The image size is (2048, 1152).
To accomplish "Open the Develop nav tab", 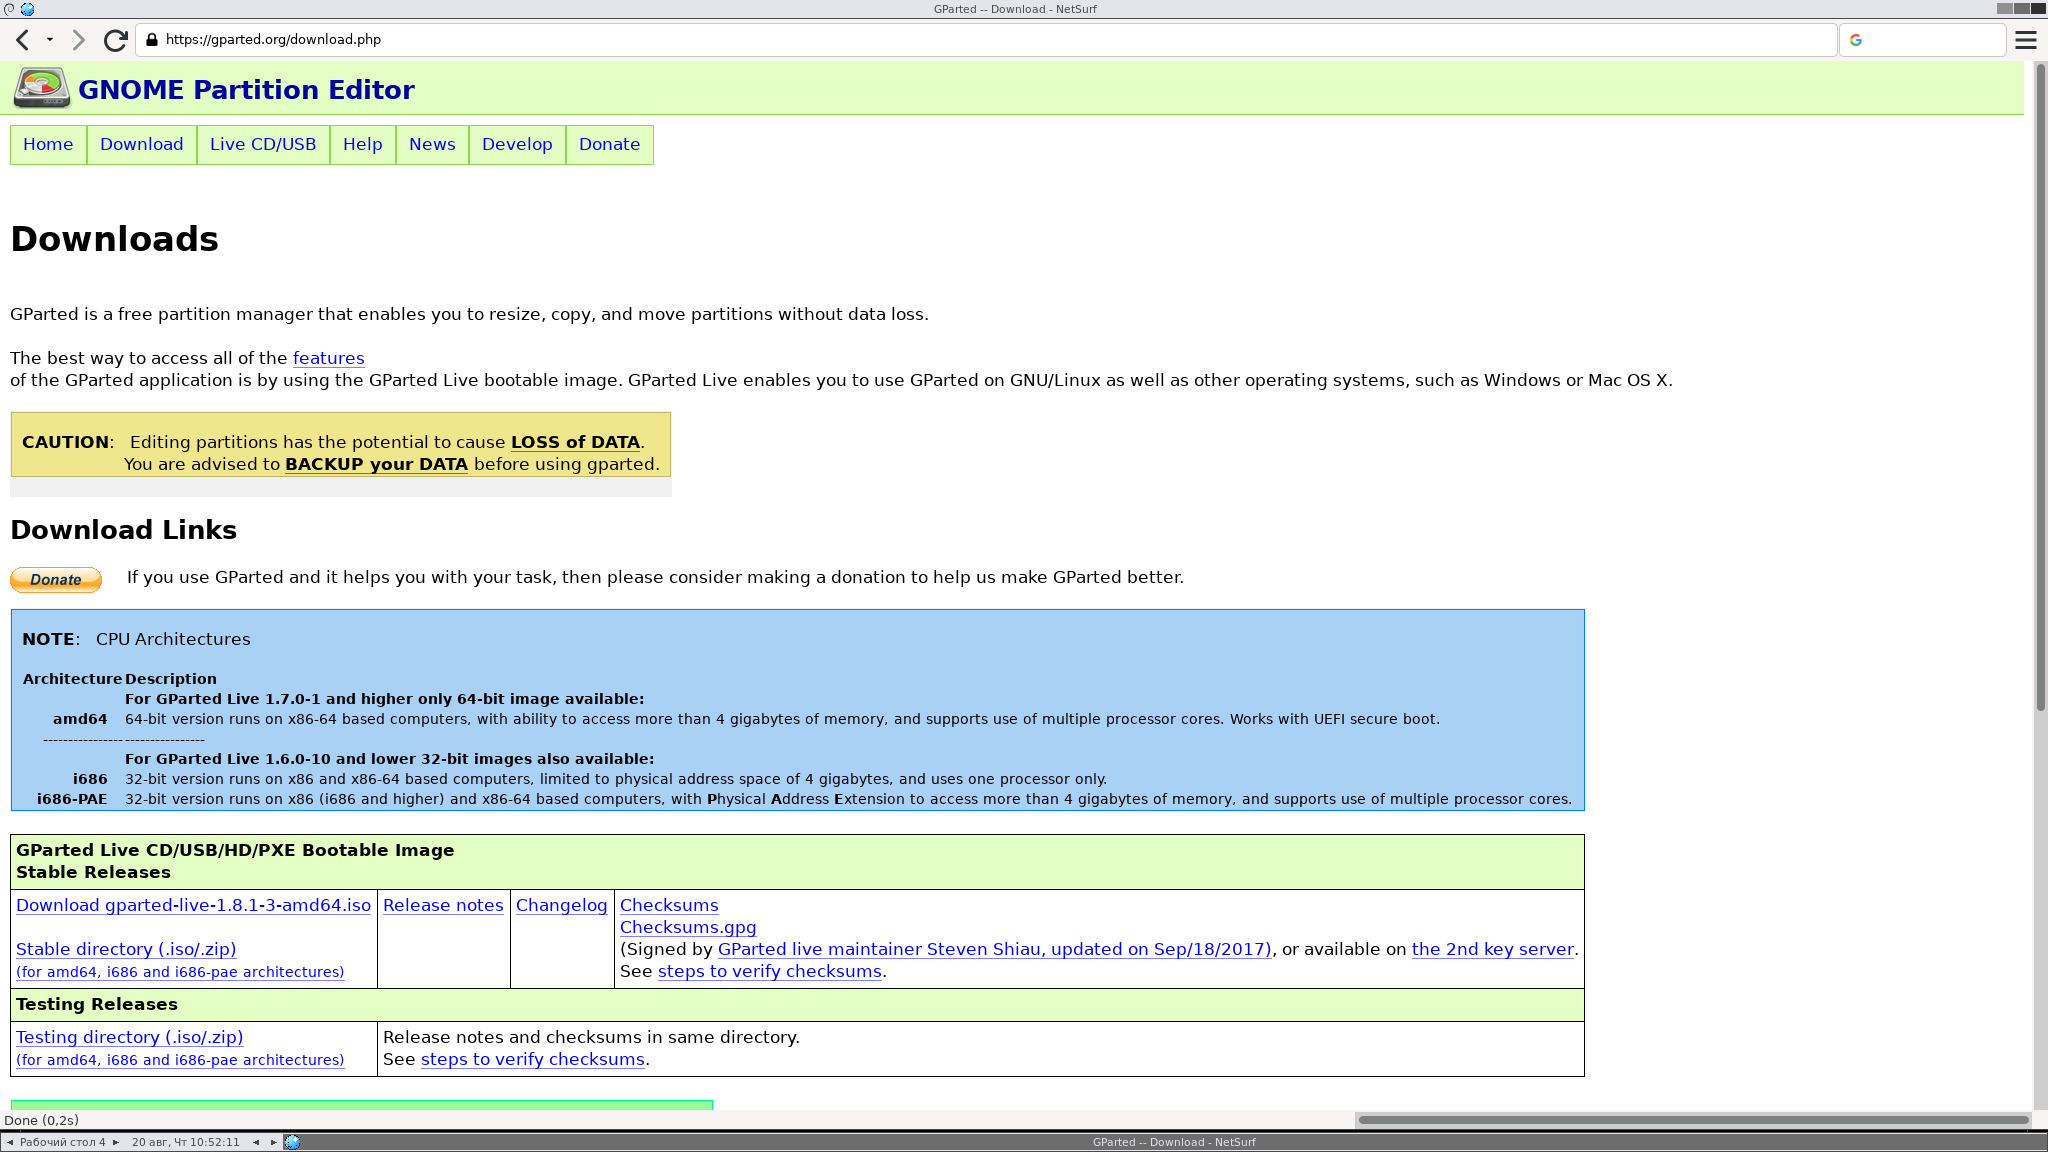I will point(517,145).
